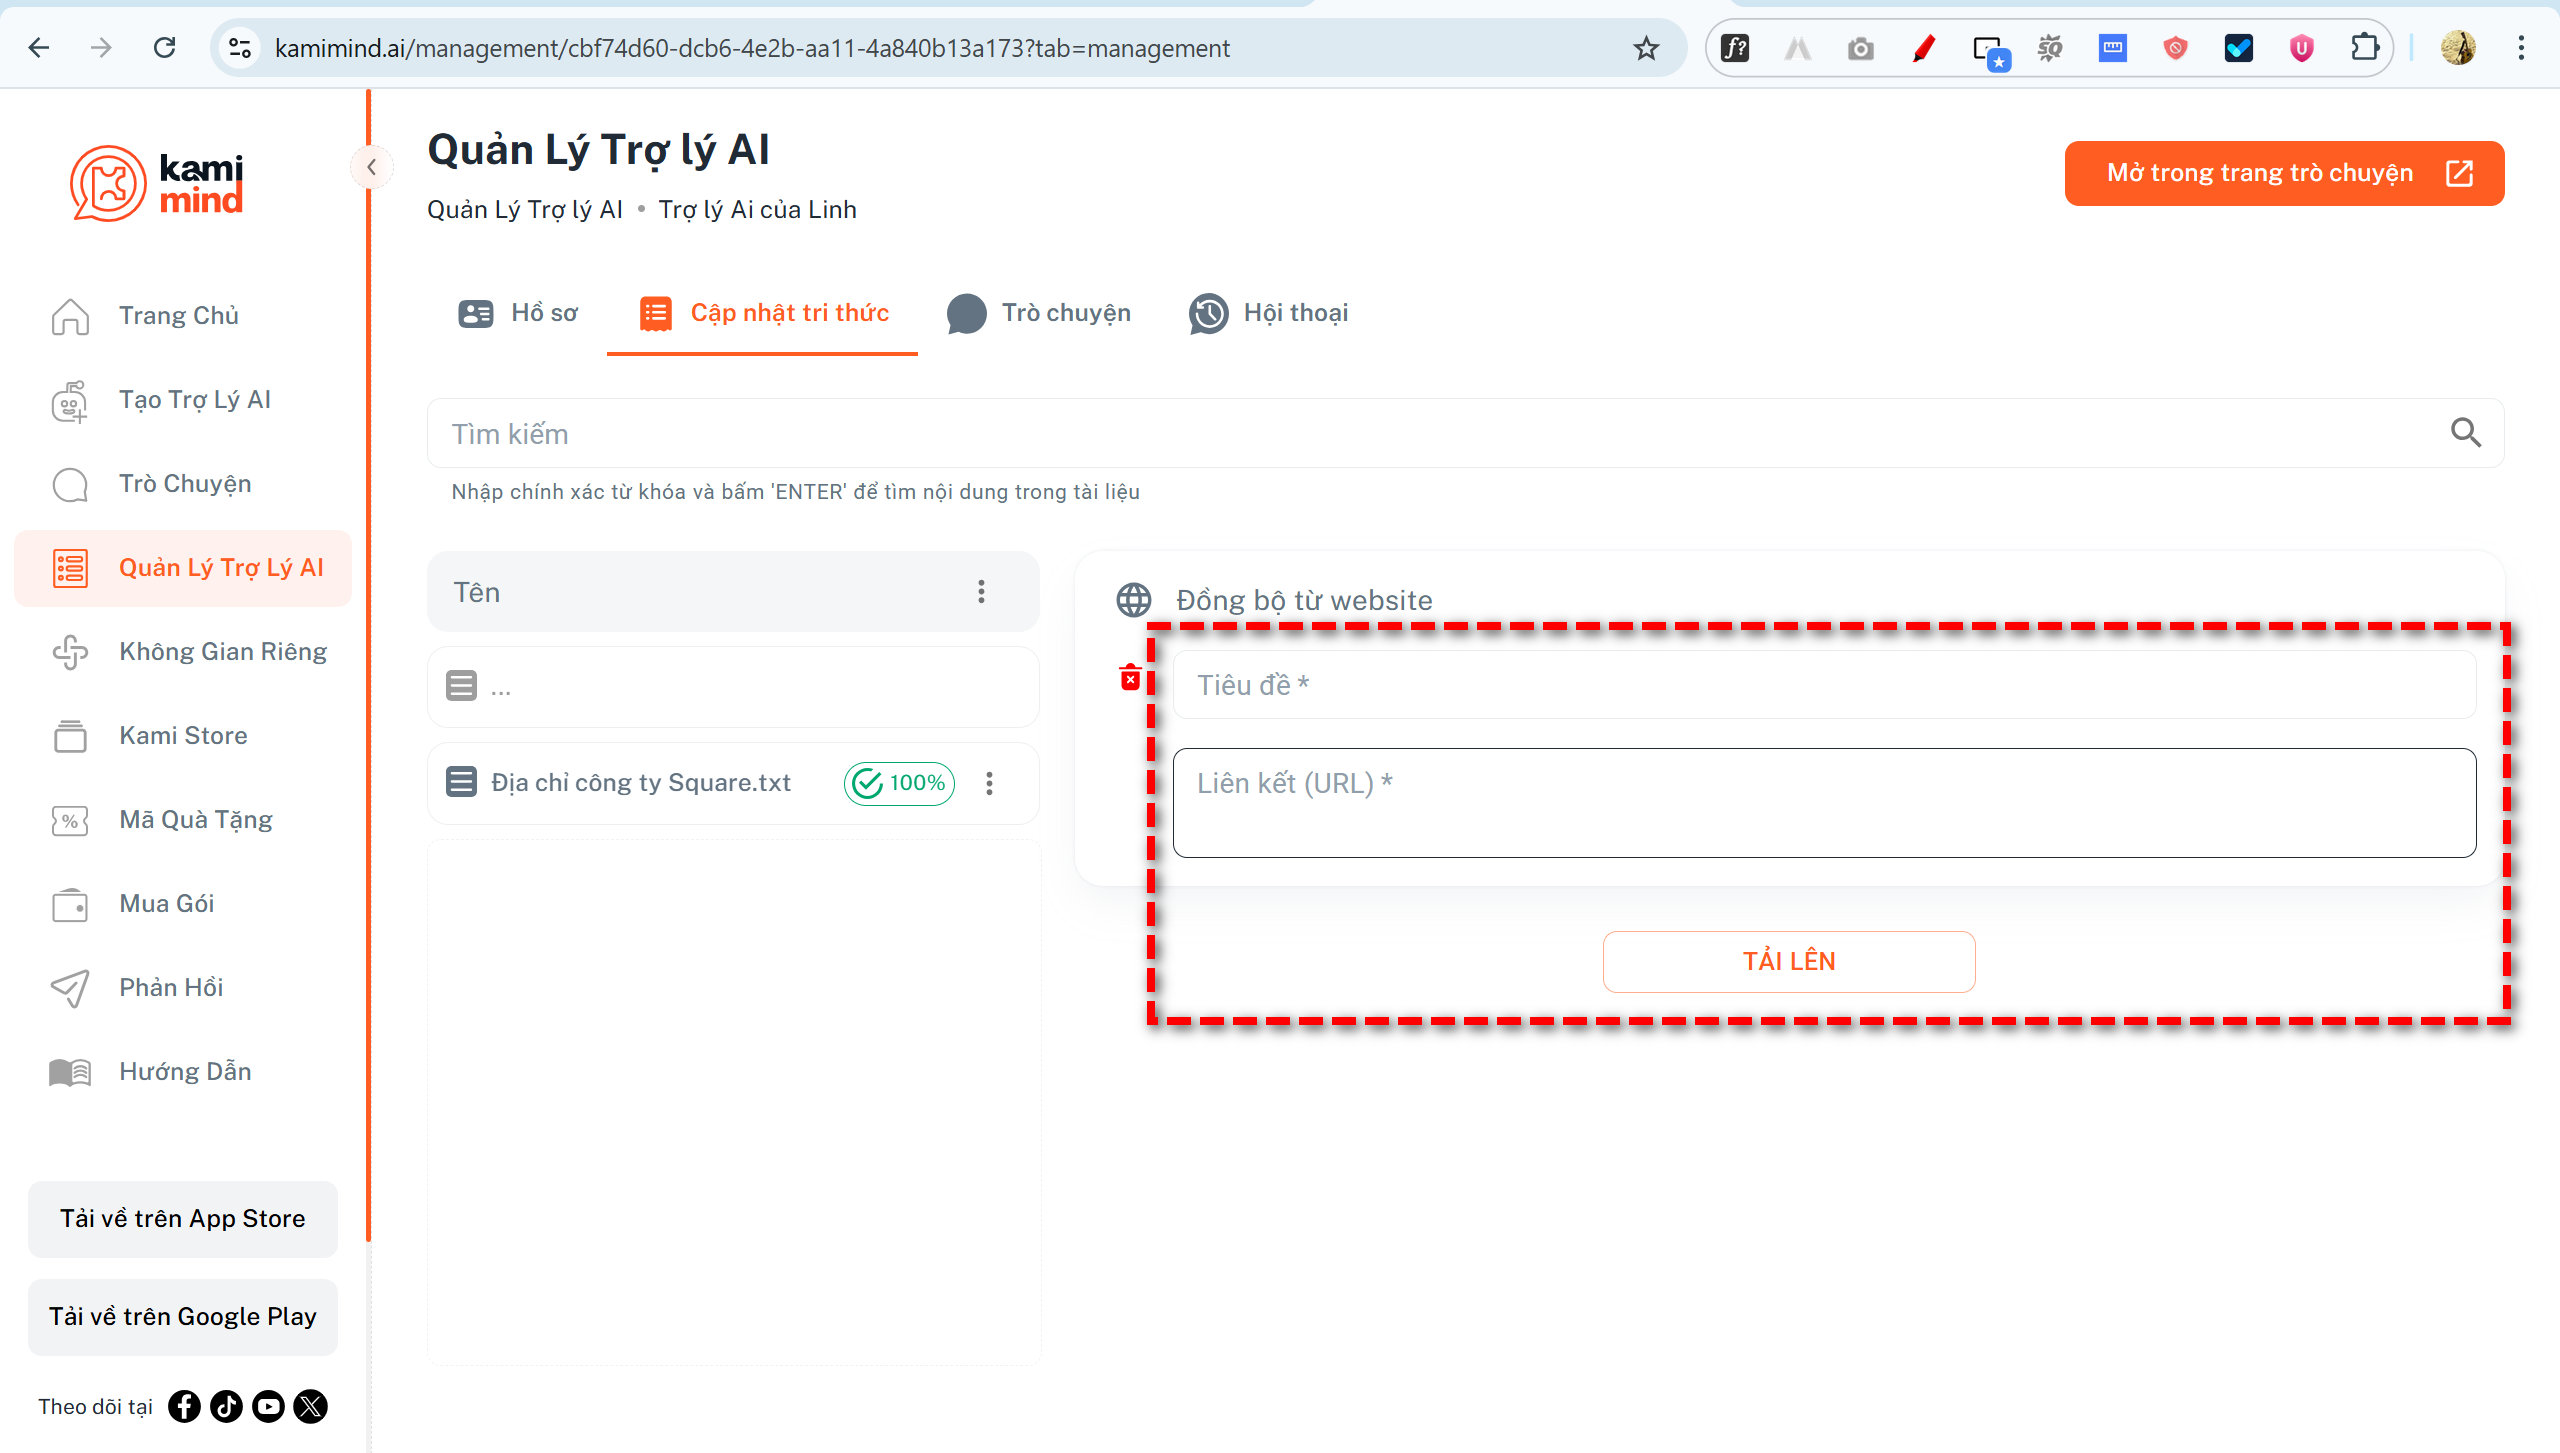This screenshot has height=1453, width=2560.
Task: Go to Tạo Trợ Lý AI in the sidebar
Action: coord(194,400)
